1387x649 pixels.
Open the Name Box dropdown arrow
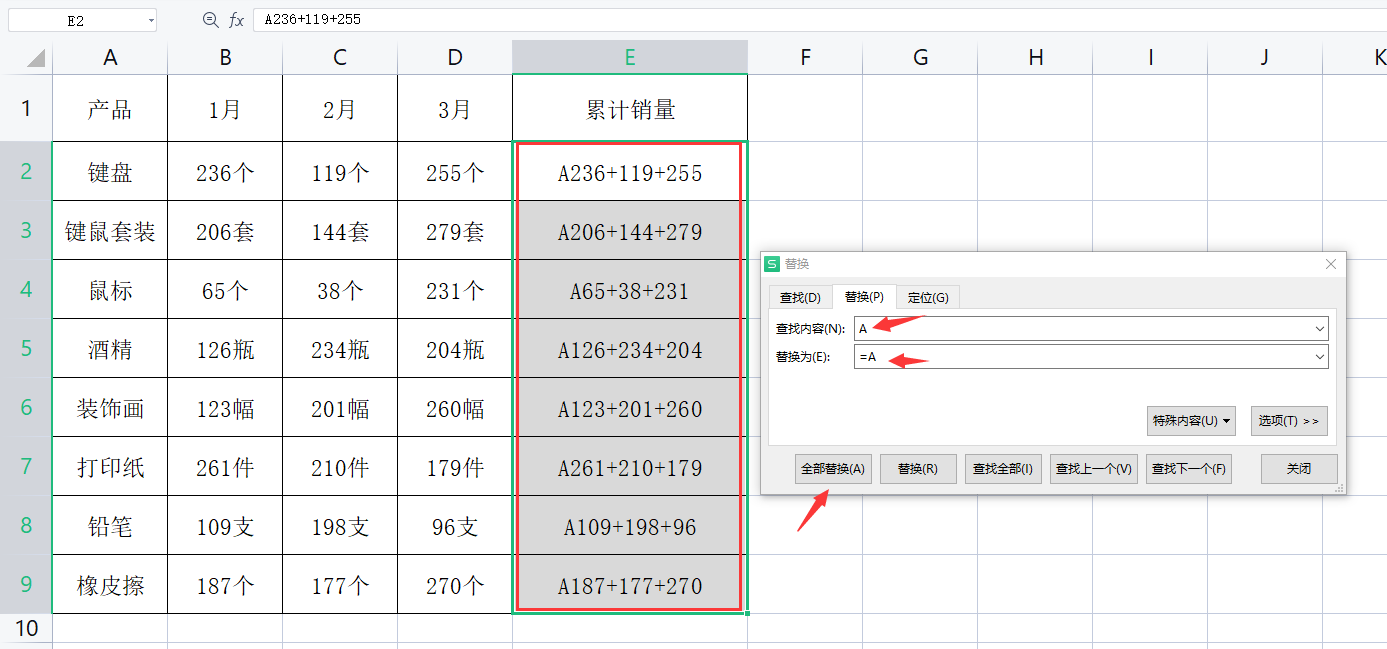(x=151, y=20)
